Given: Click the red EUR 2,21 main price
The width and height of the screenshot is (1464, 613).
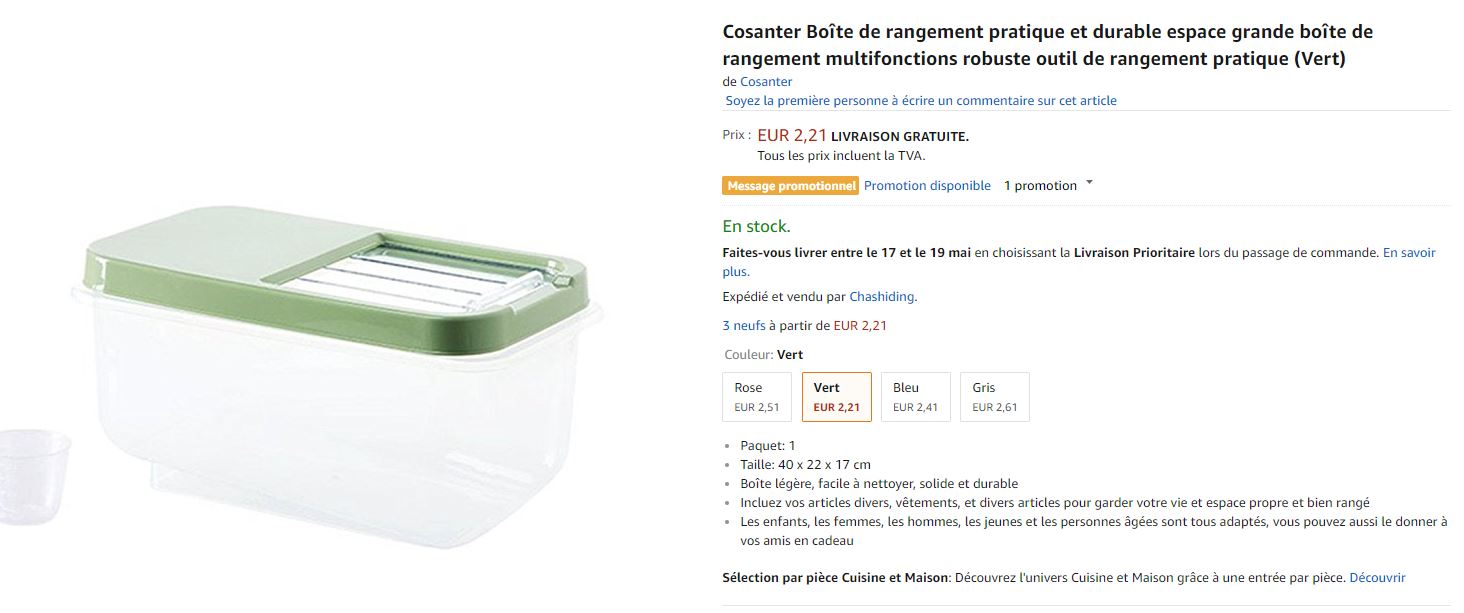Looking at the screenshot, I should pyautogui.click(x=792, y=135).
